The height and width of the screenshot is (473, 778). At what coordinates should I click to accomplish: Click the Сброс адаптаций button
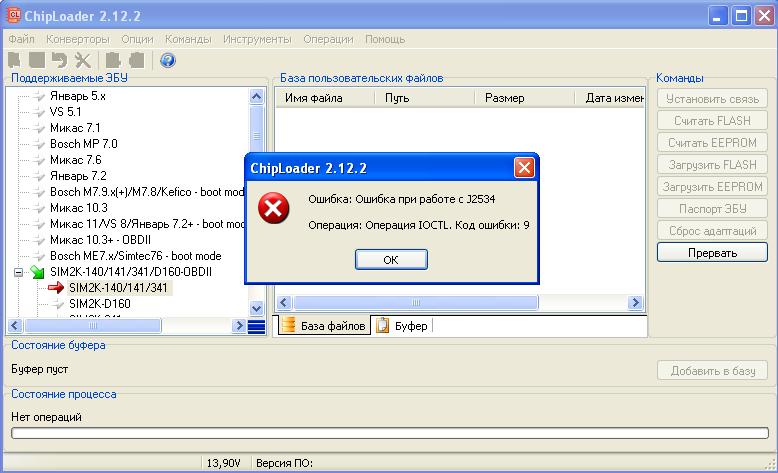[x=712, y=231]
